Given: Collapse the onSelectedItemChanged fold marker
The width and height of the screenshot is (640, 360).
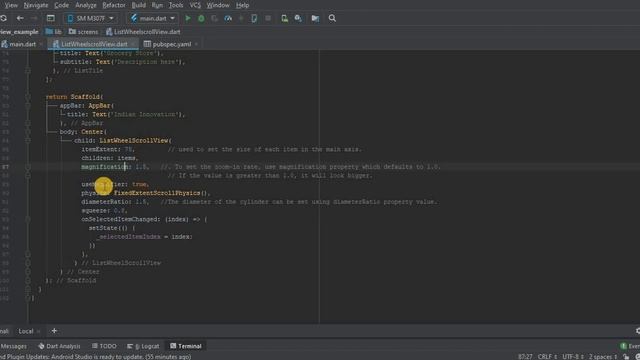Looking at the screenshot, I should 28,219.
